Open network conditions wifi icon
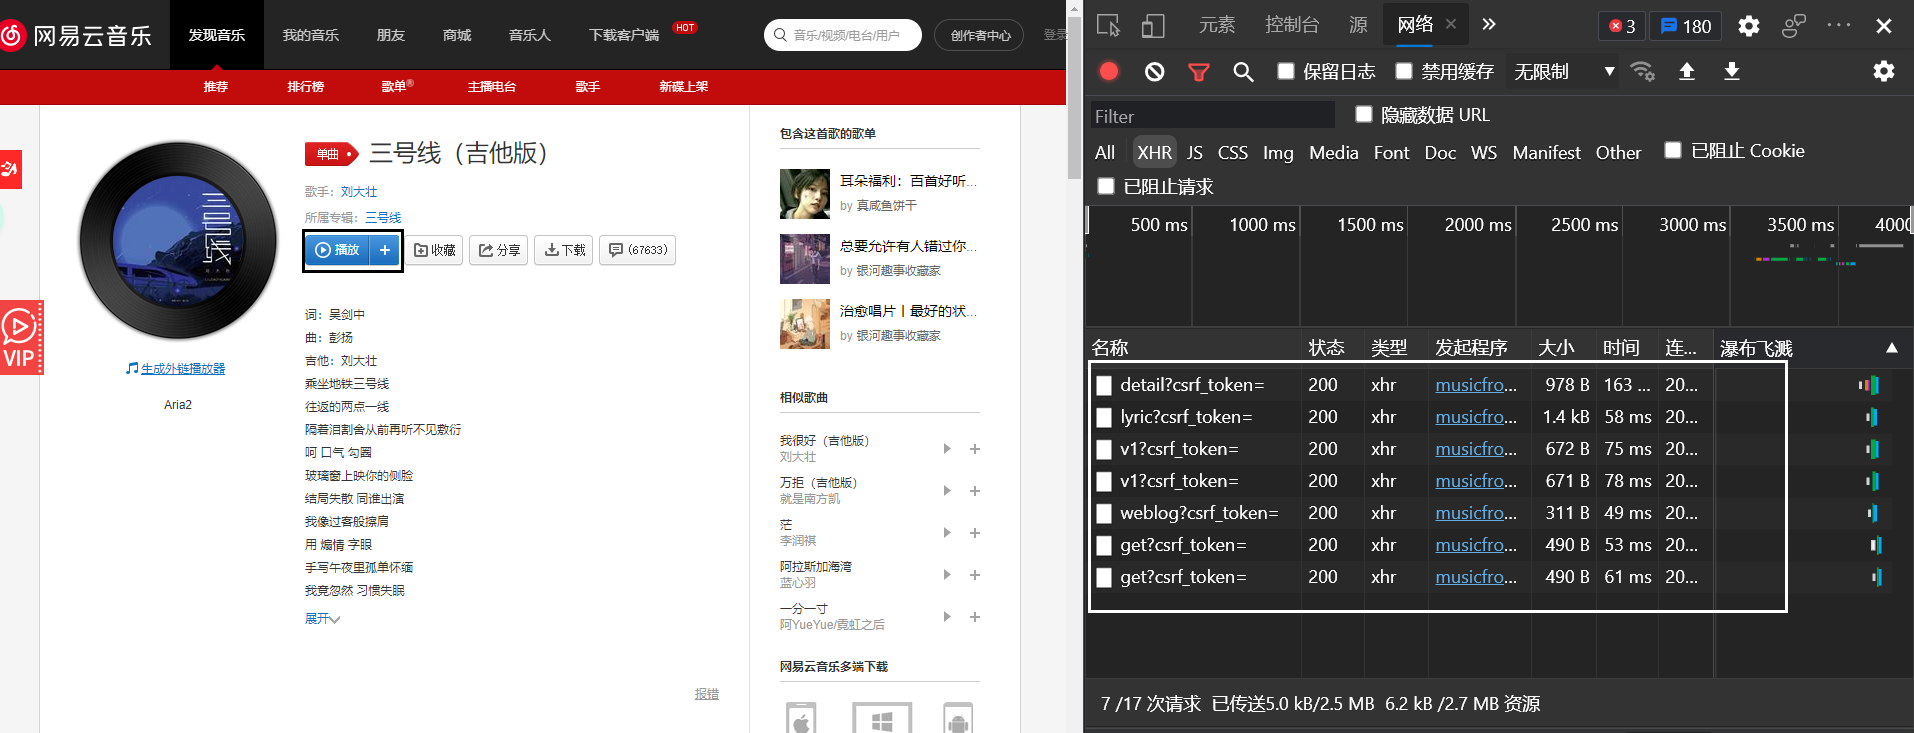 [1642, 71]
